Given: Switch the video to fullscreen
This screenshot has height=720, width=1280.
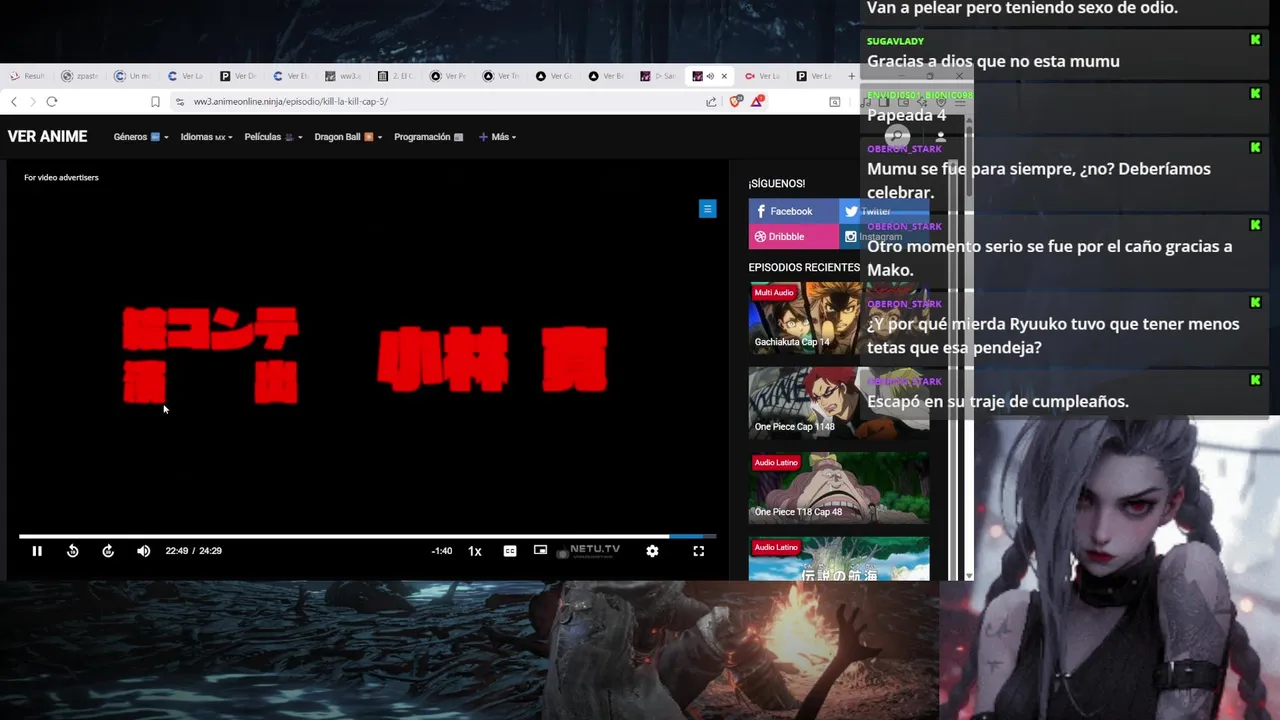Looking at the screenshot, I should tap(699, 551).
